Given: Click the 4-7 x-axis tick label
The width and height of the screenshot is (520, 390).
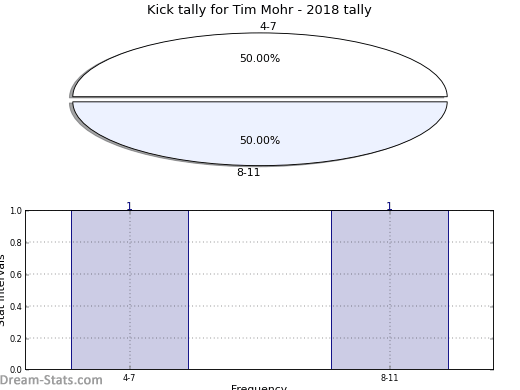Looking at the screenshot, I should tap(129, 378).
